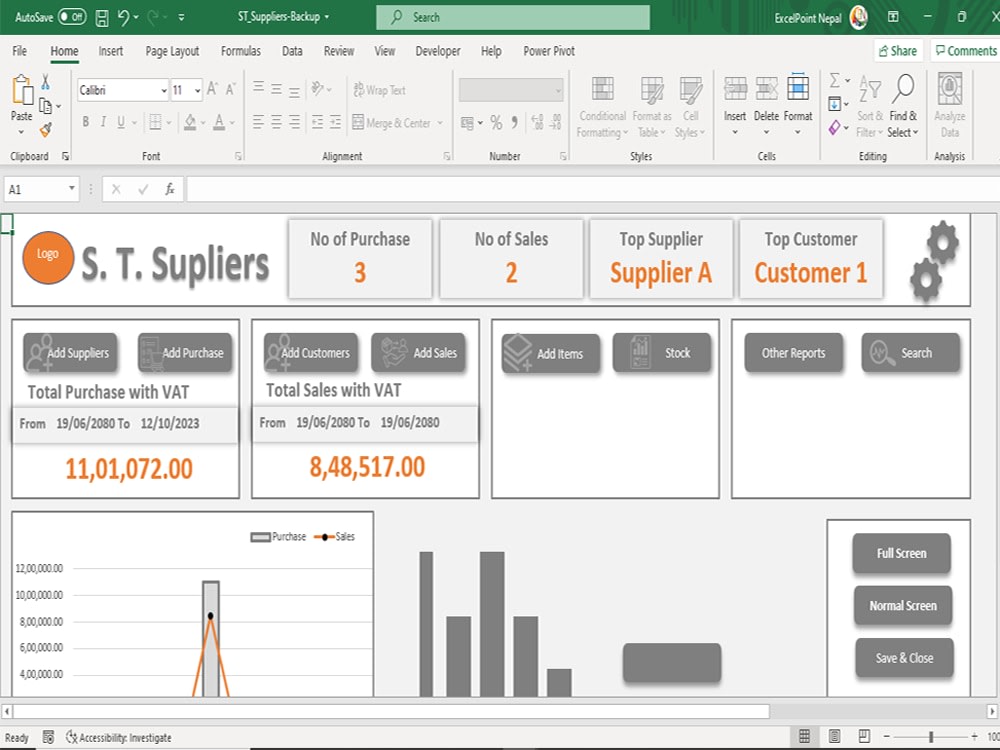
Task: Expand the Customize Quick Access Toolbar arrow
Action: point(181,17)
